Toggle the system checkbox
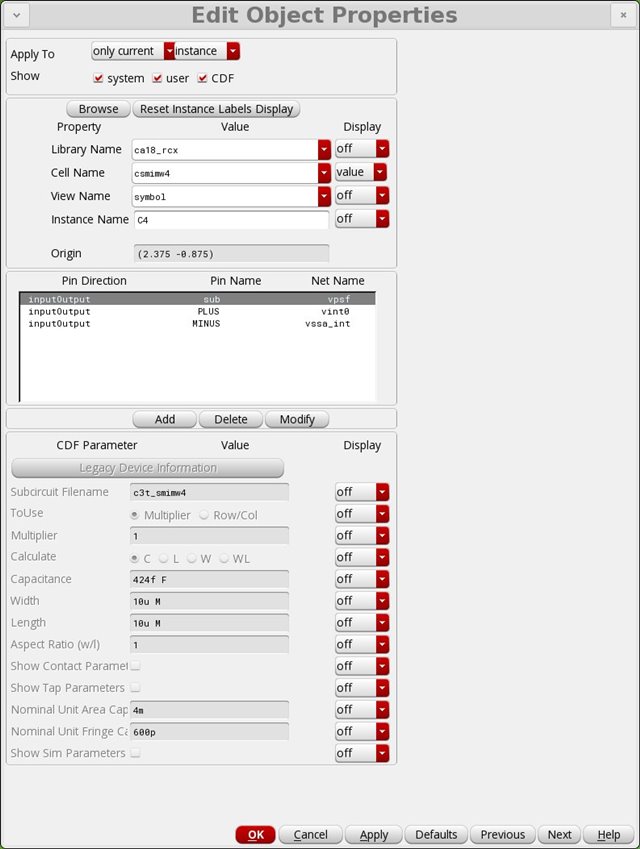The image size is (640, 849). pos(98,78)
